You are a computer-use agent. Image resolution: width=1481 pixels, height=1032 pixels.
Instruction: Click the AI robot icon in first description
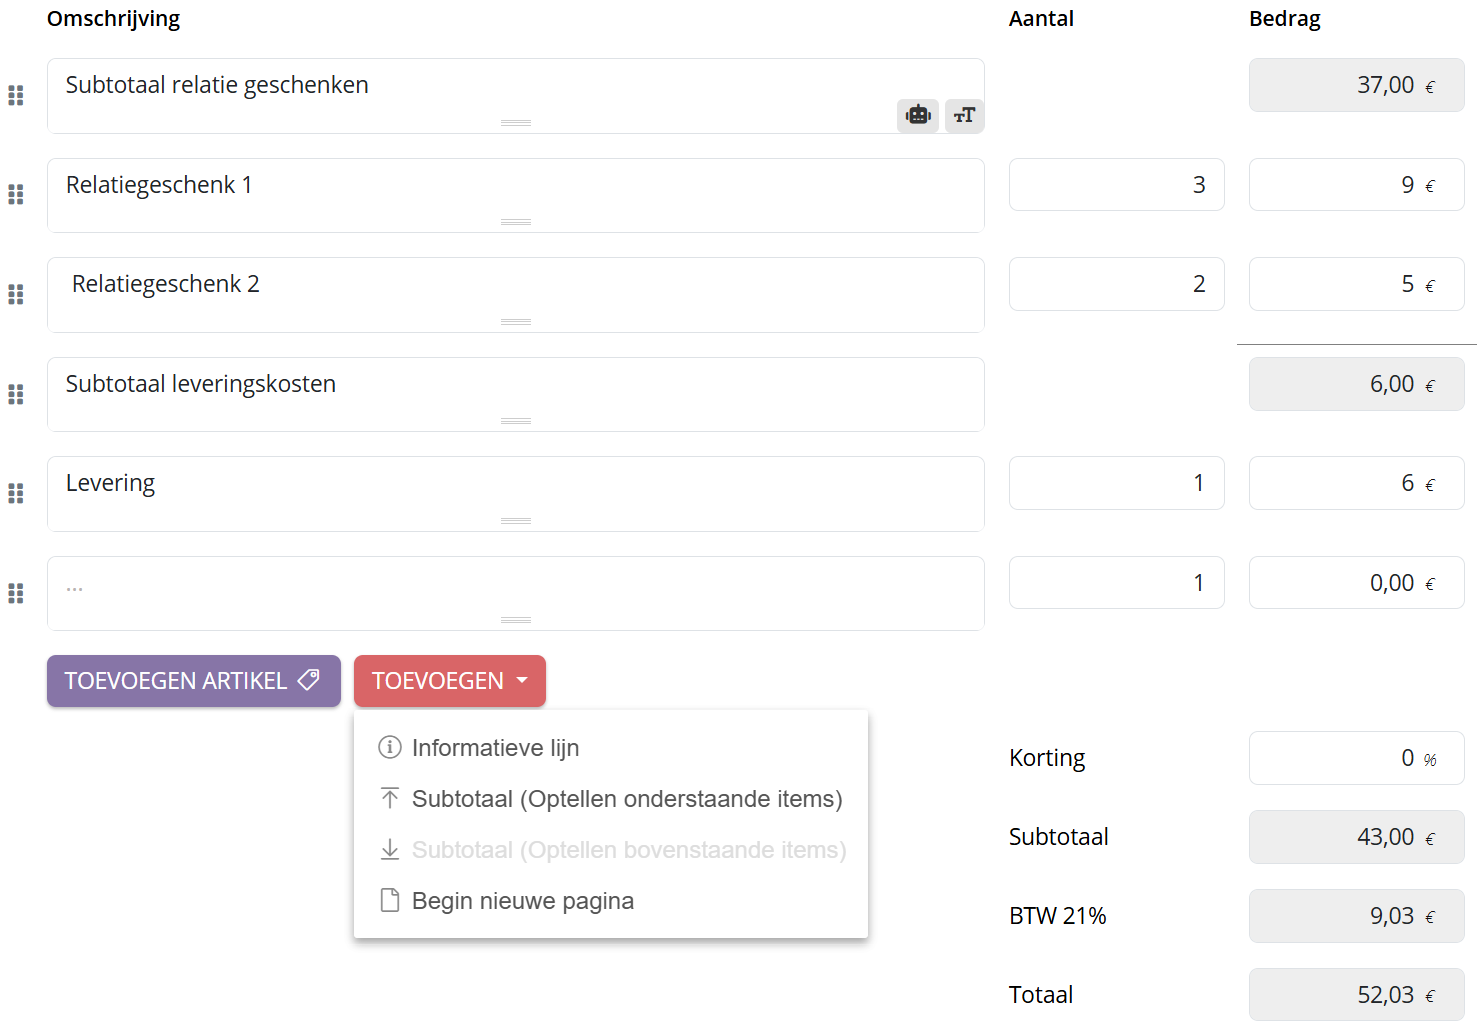[x=917, y=116]
